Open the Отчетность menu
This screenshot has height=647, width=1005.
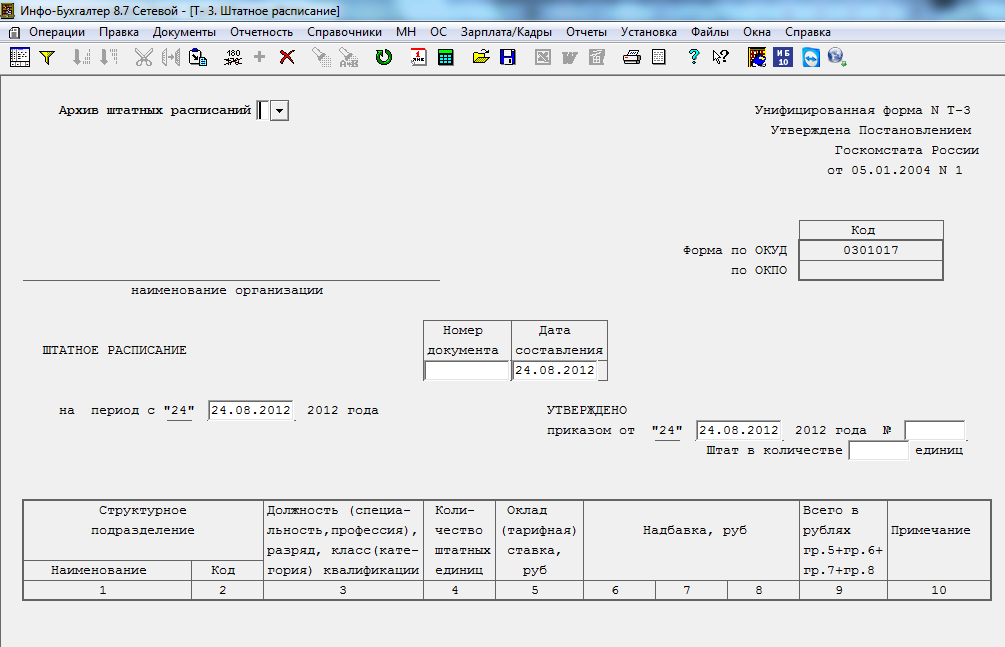[x=262, y=32]
